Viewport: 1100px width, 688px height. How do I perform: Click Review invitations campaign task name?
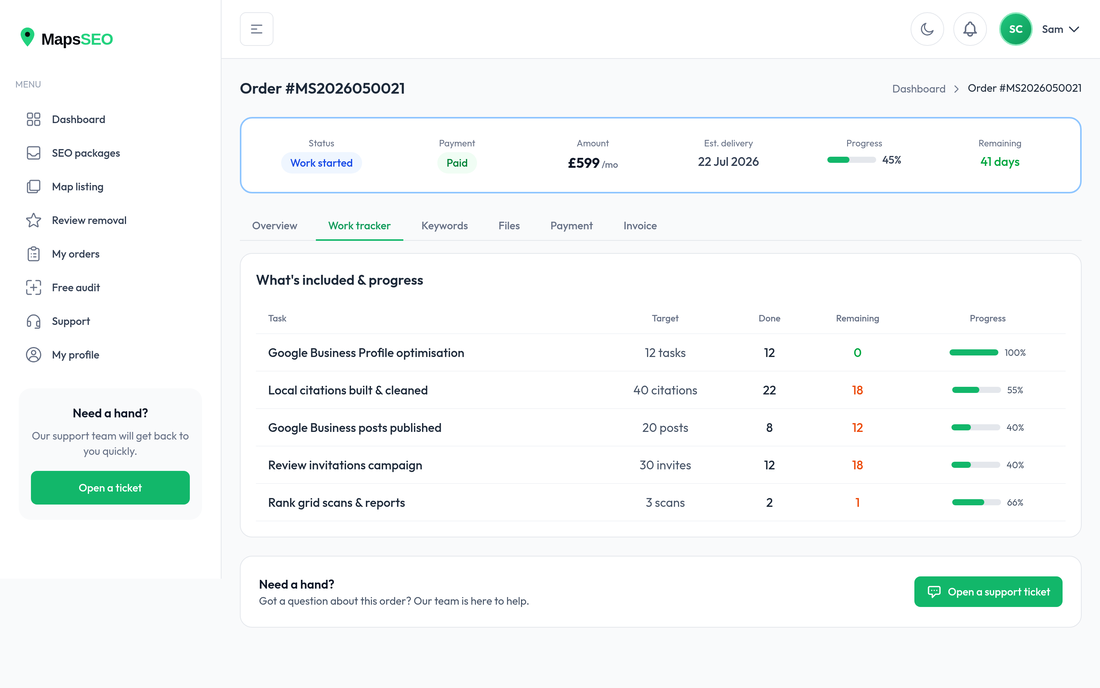pos(345,465)
